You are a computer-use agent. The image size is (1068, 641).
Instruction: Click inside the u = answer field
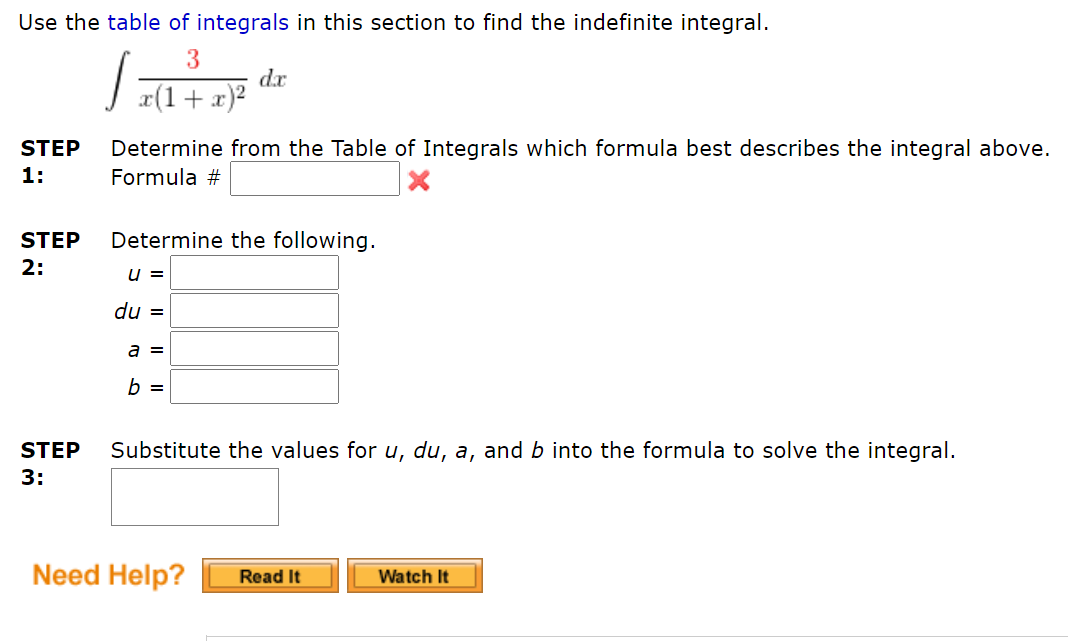click(253, 271)
